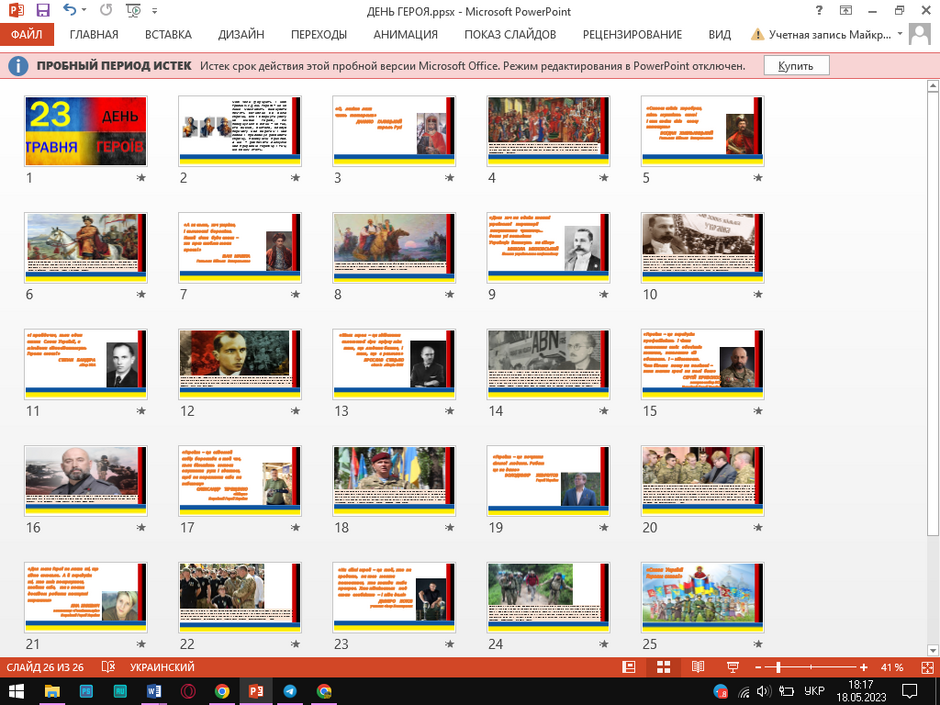Click the Redo/Repeat icon
This screenshot has width=940, height=705.
tap(106, 10)
